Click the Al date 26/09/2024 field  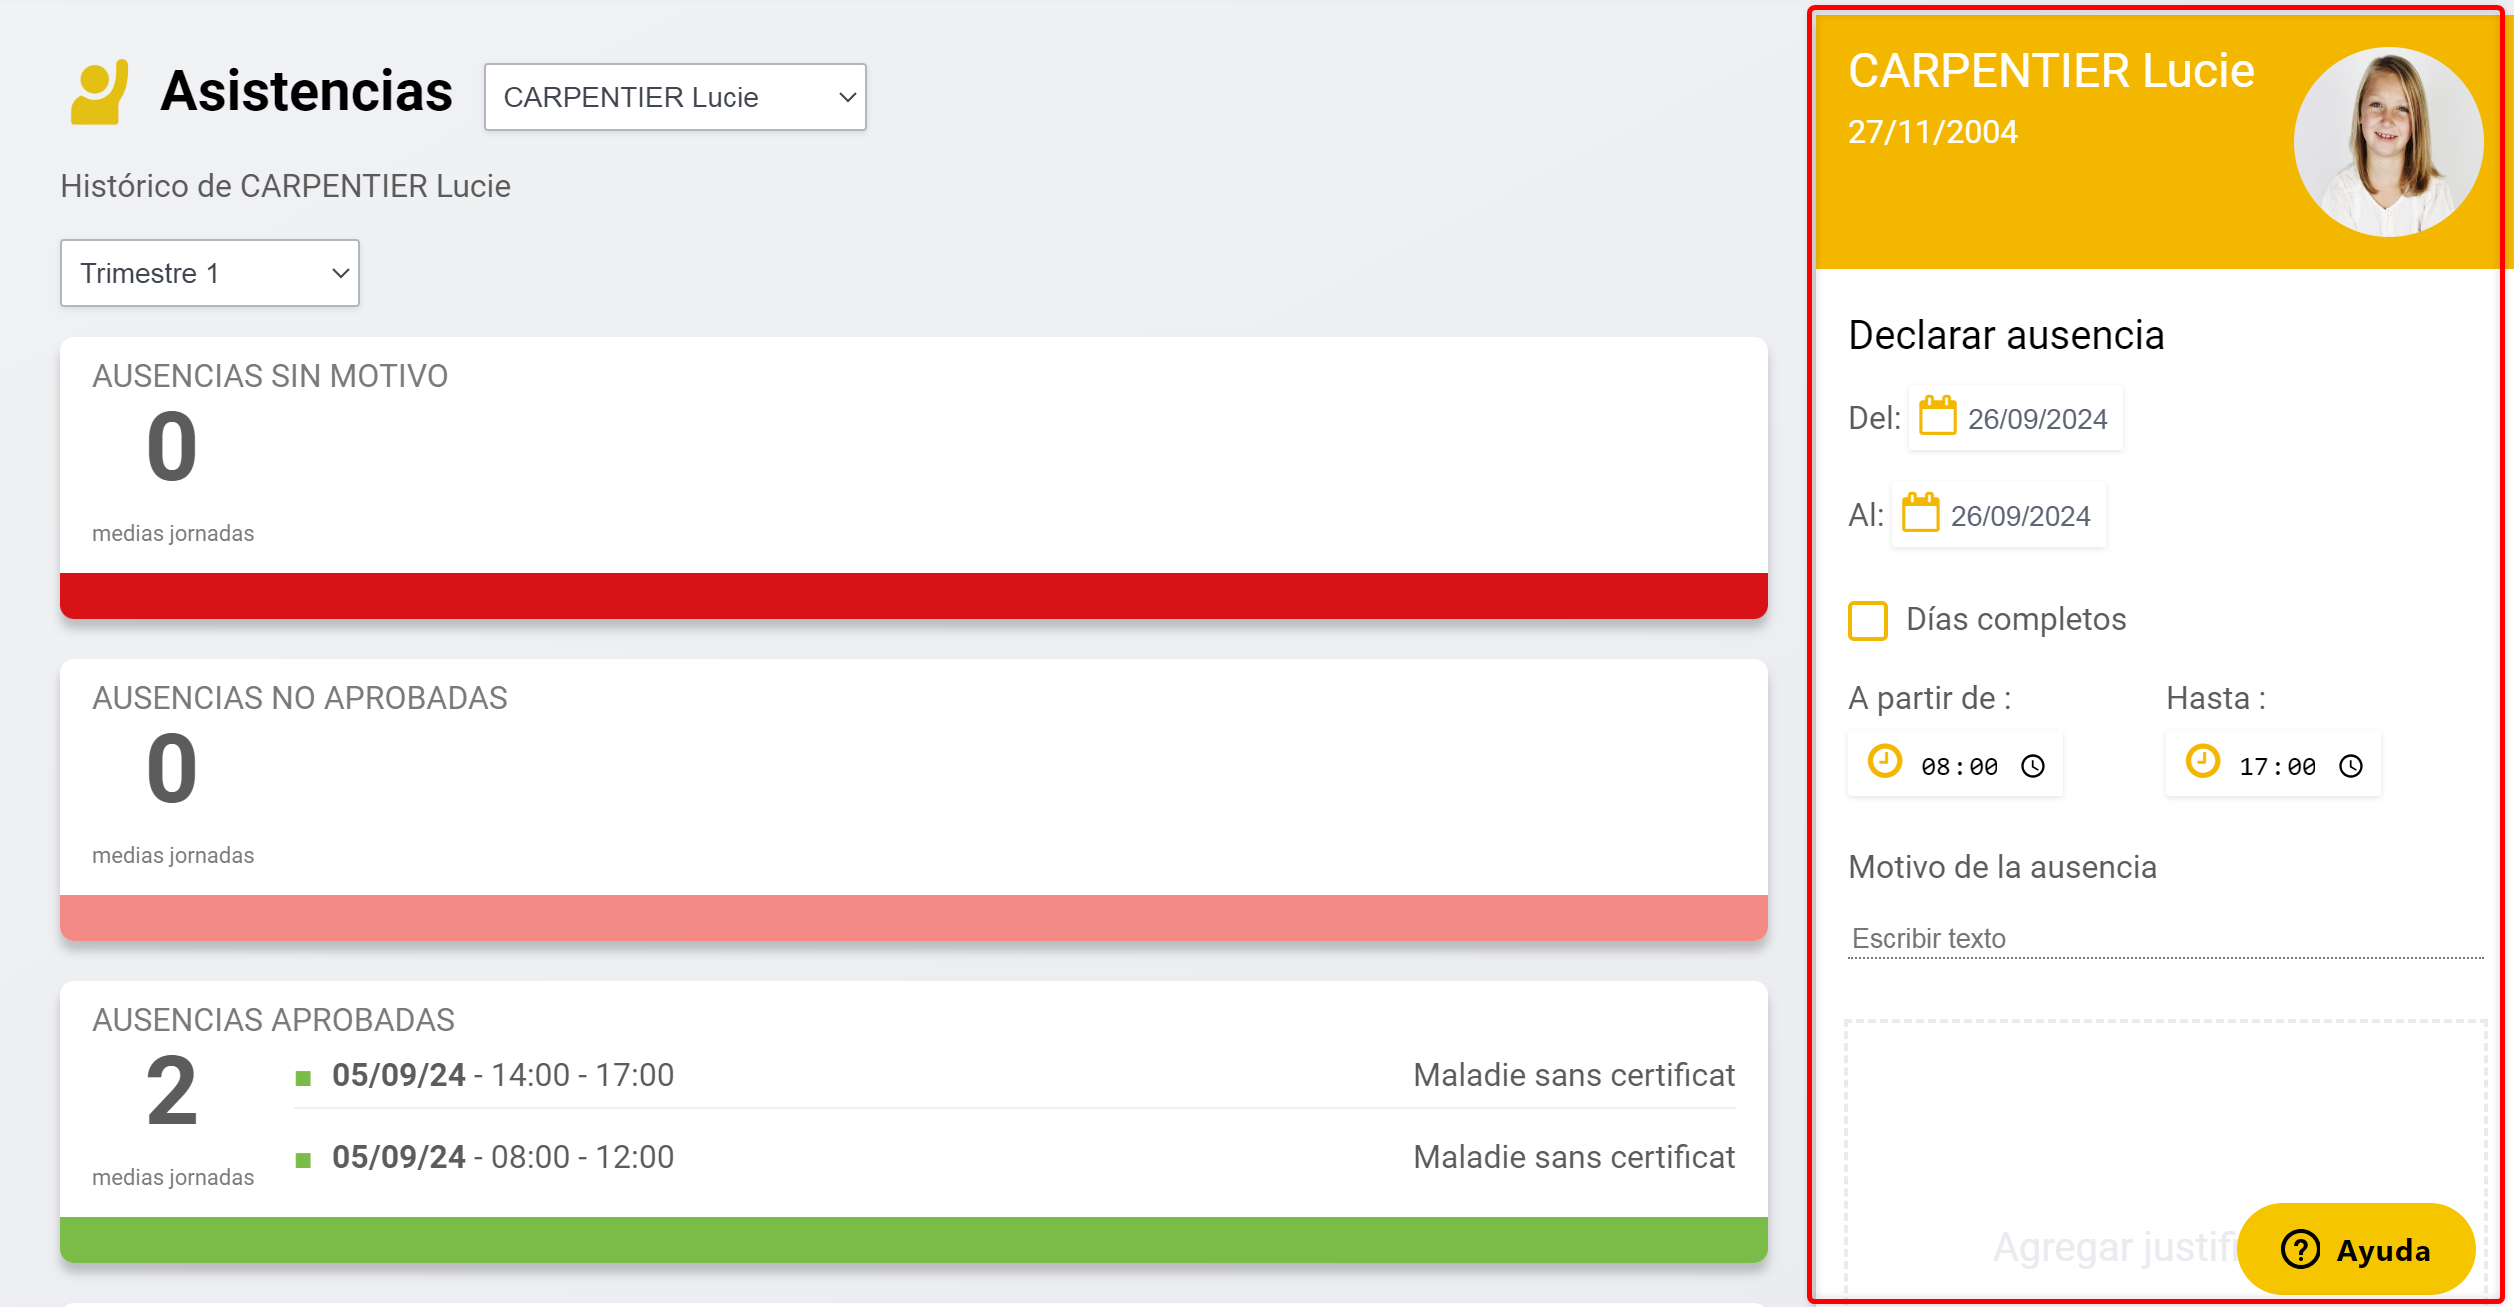[2020, 516]
